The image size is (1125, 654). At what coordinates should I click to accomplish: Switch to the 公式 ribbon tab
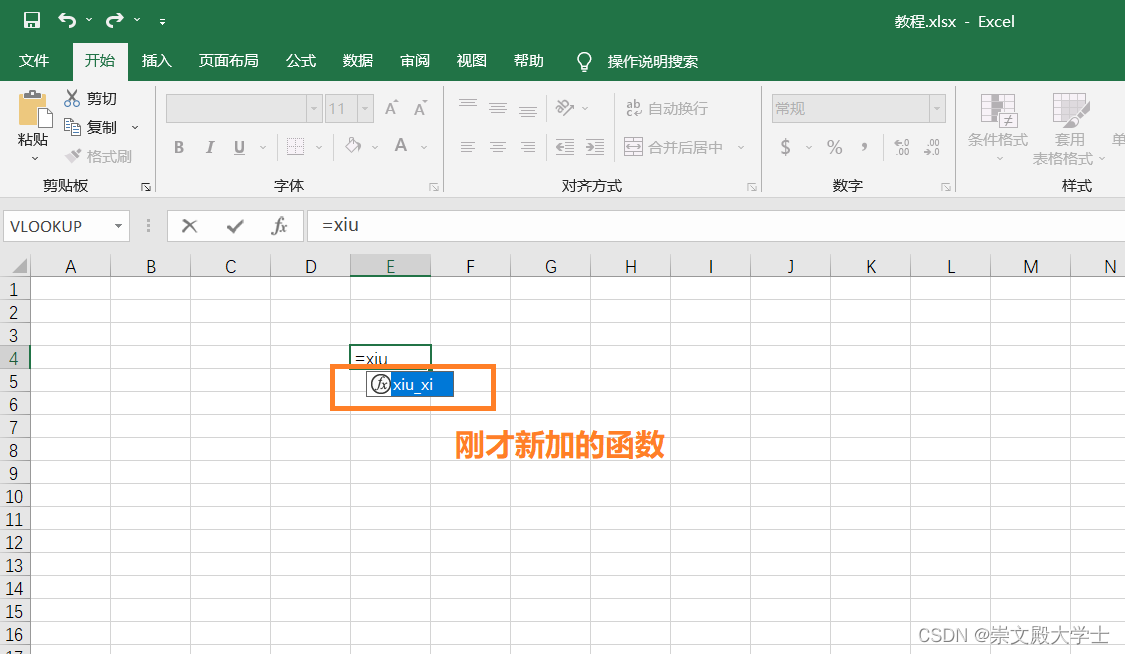click(x=300, y=61)
